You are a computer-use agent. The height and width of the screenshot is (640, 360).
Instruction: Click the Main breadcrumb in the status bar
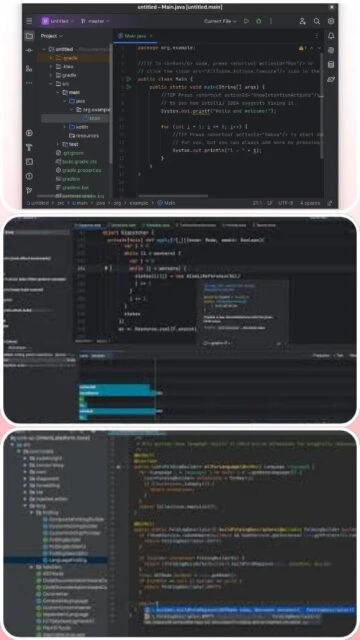(166, 203)
